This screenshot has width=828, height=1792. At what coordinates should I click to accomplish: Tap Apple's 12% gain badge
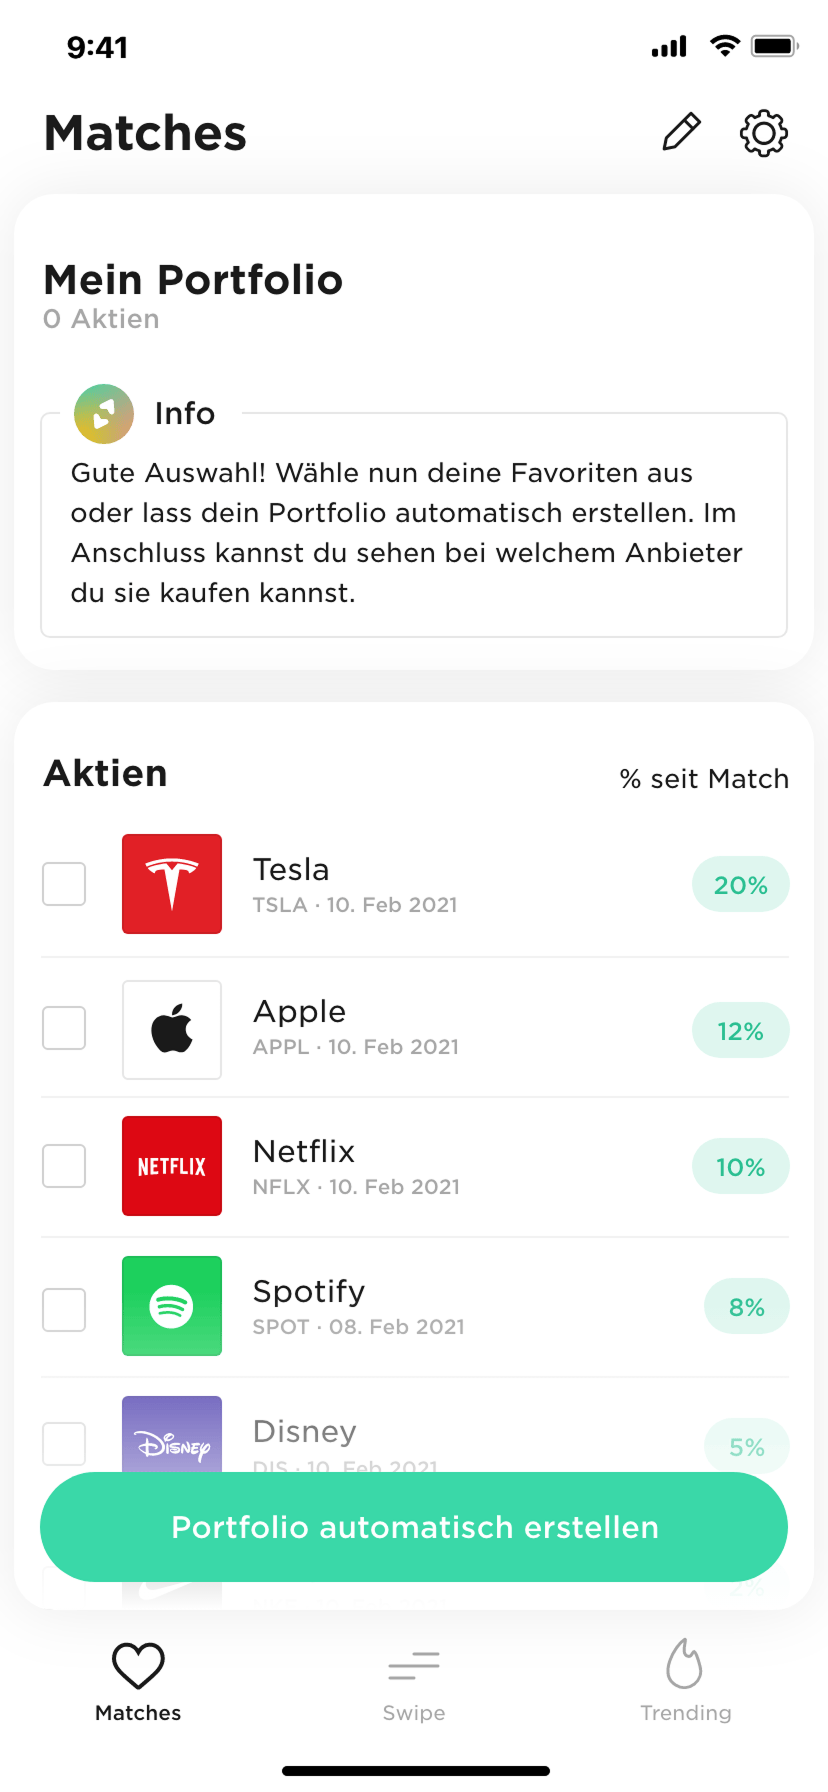[x=740, y=1031]
